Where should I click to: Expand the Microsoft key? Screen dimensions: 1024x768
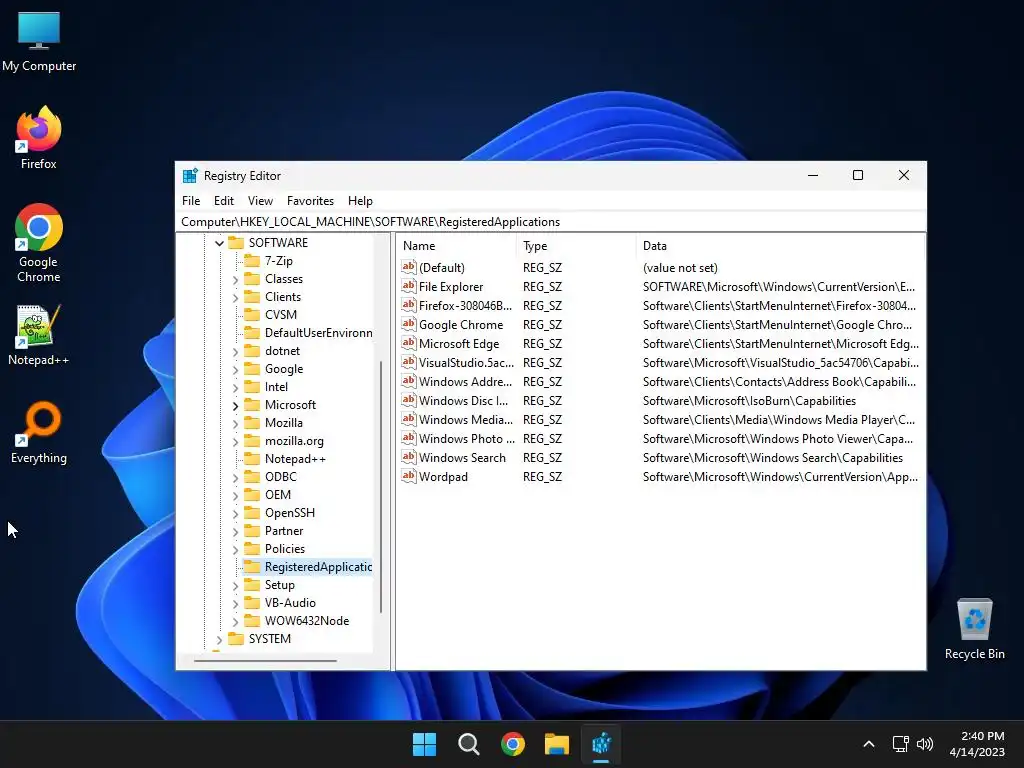tap(236, 406)
